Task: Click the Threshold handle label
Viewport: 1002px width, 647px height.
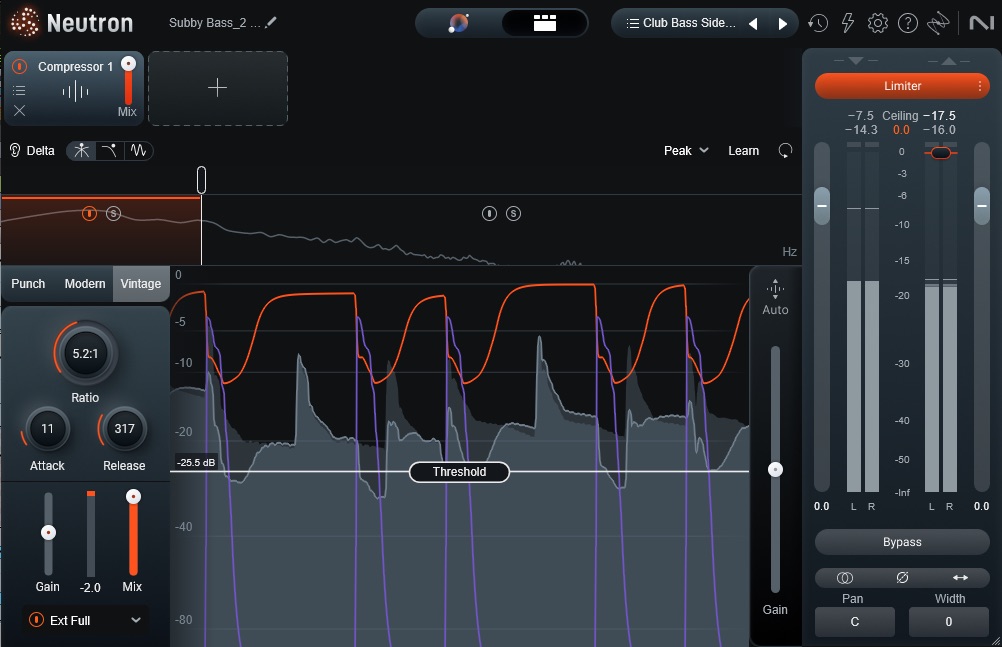Action: tap(459, 472)
